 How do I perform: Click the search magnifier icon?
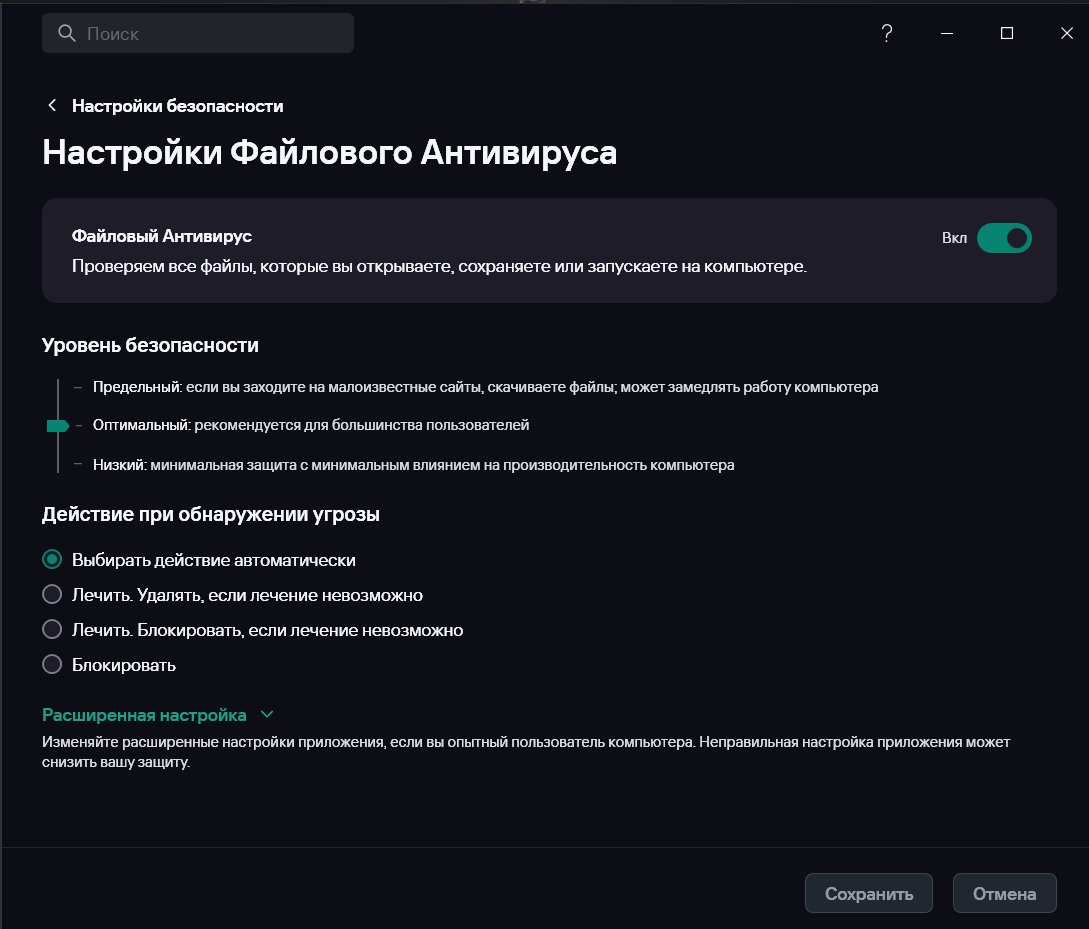click(67, 33)
